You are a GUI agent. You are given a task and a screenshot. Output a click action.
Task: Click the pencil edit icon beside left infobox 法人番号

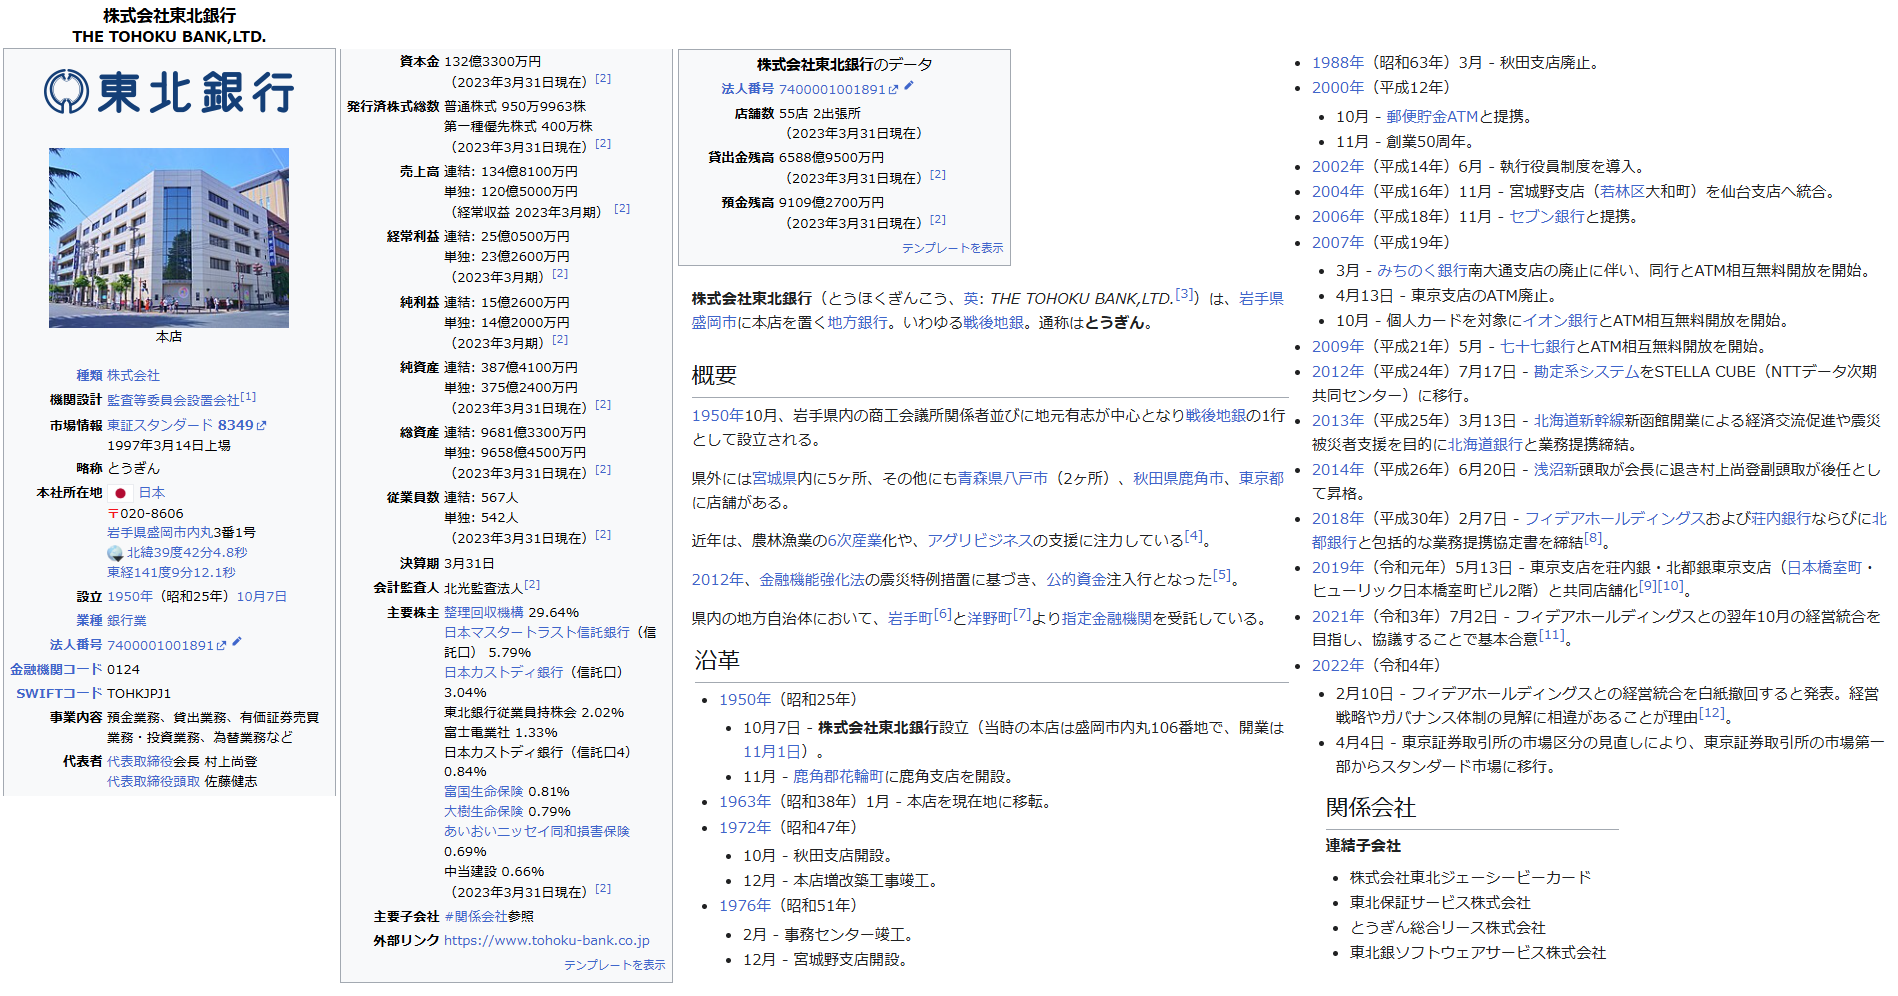pos(237,643)
